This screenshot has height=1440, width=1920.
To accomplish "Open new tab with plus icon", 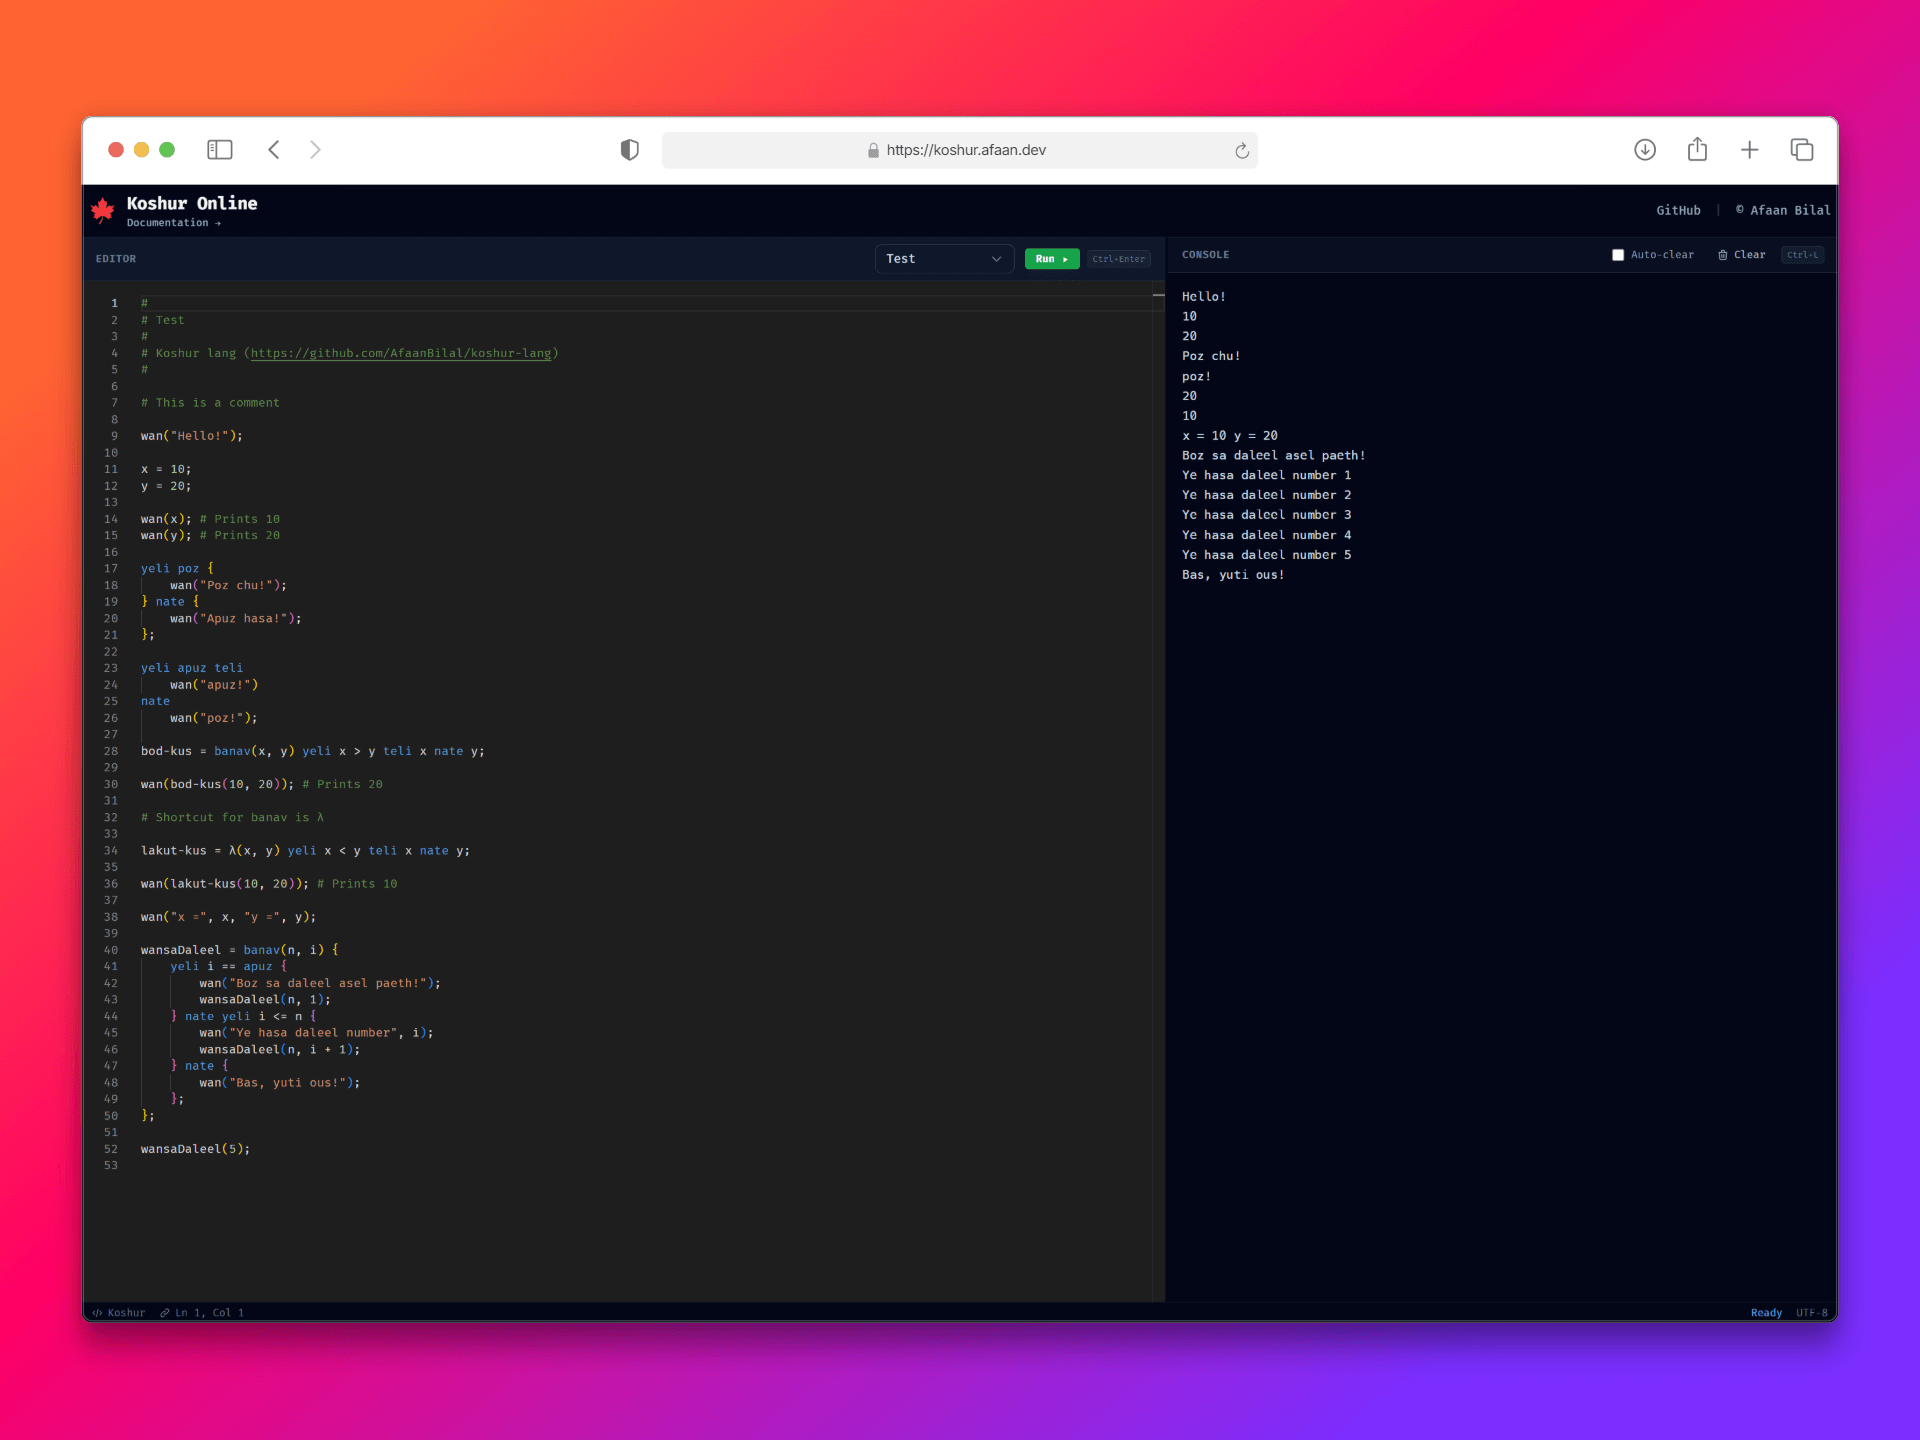I will pos(1749,150).
